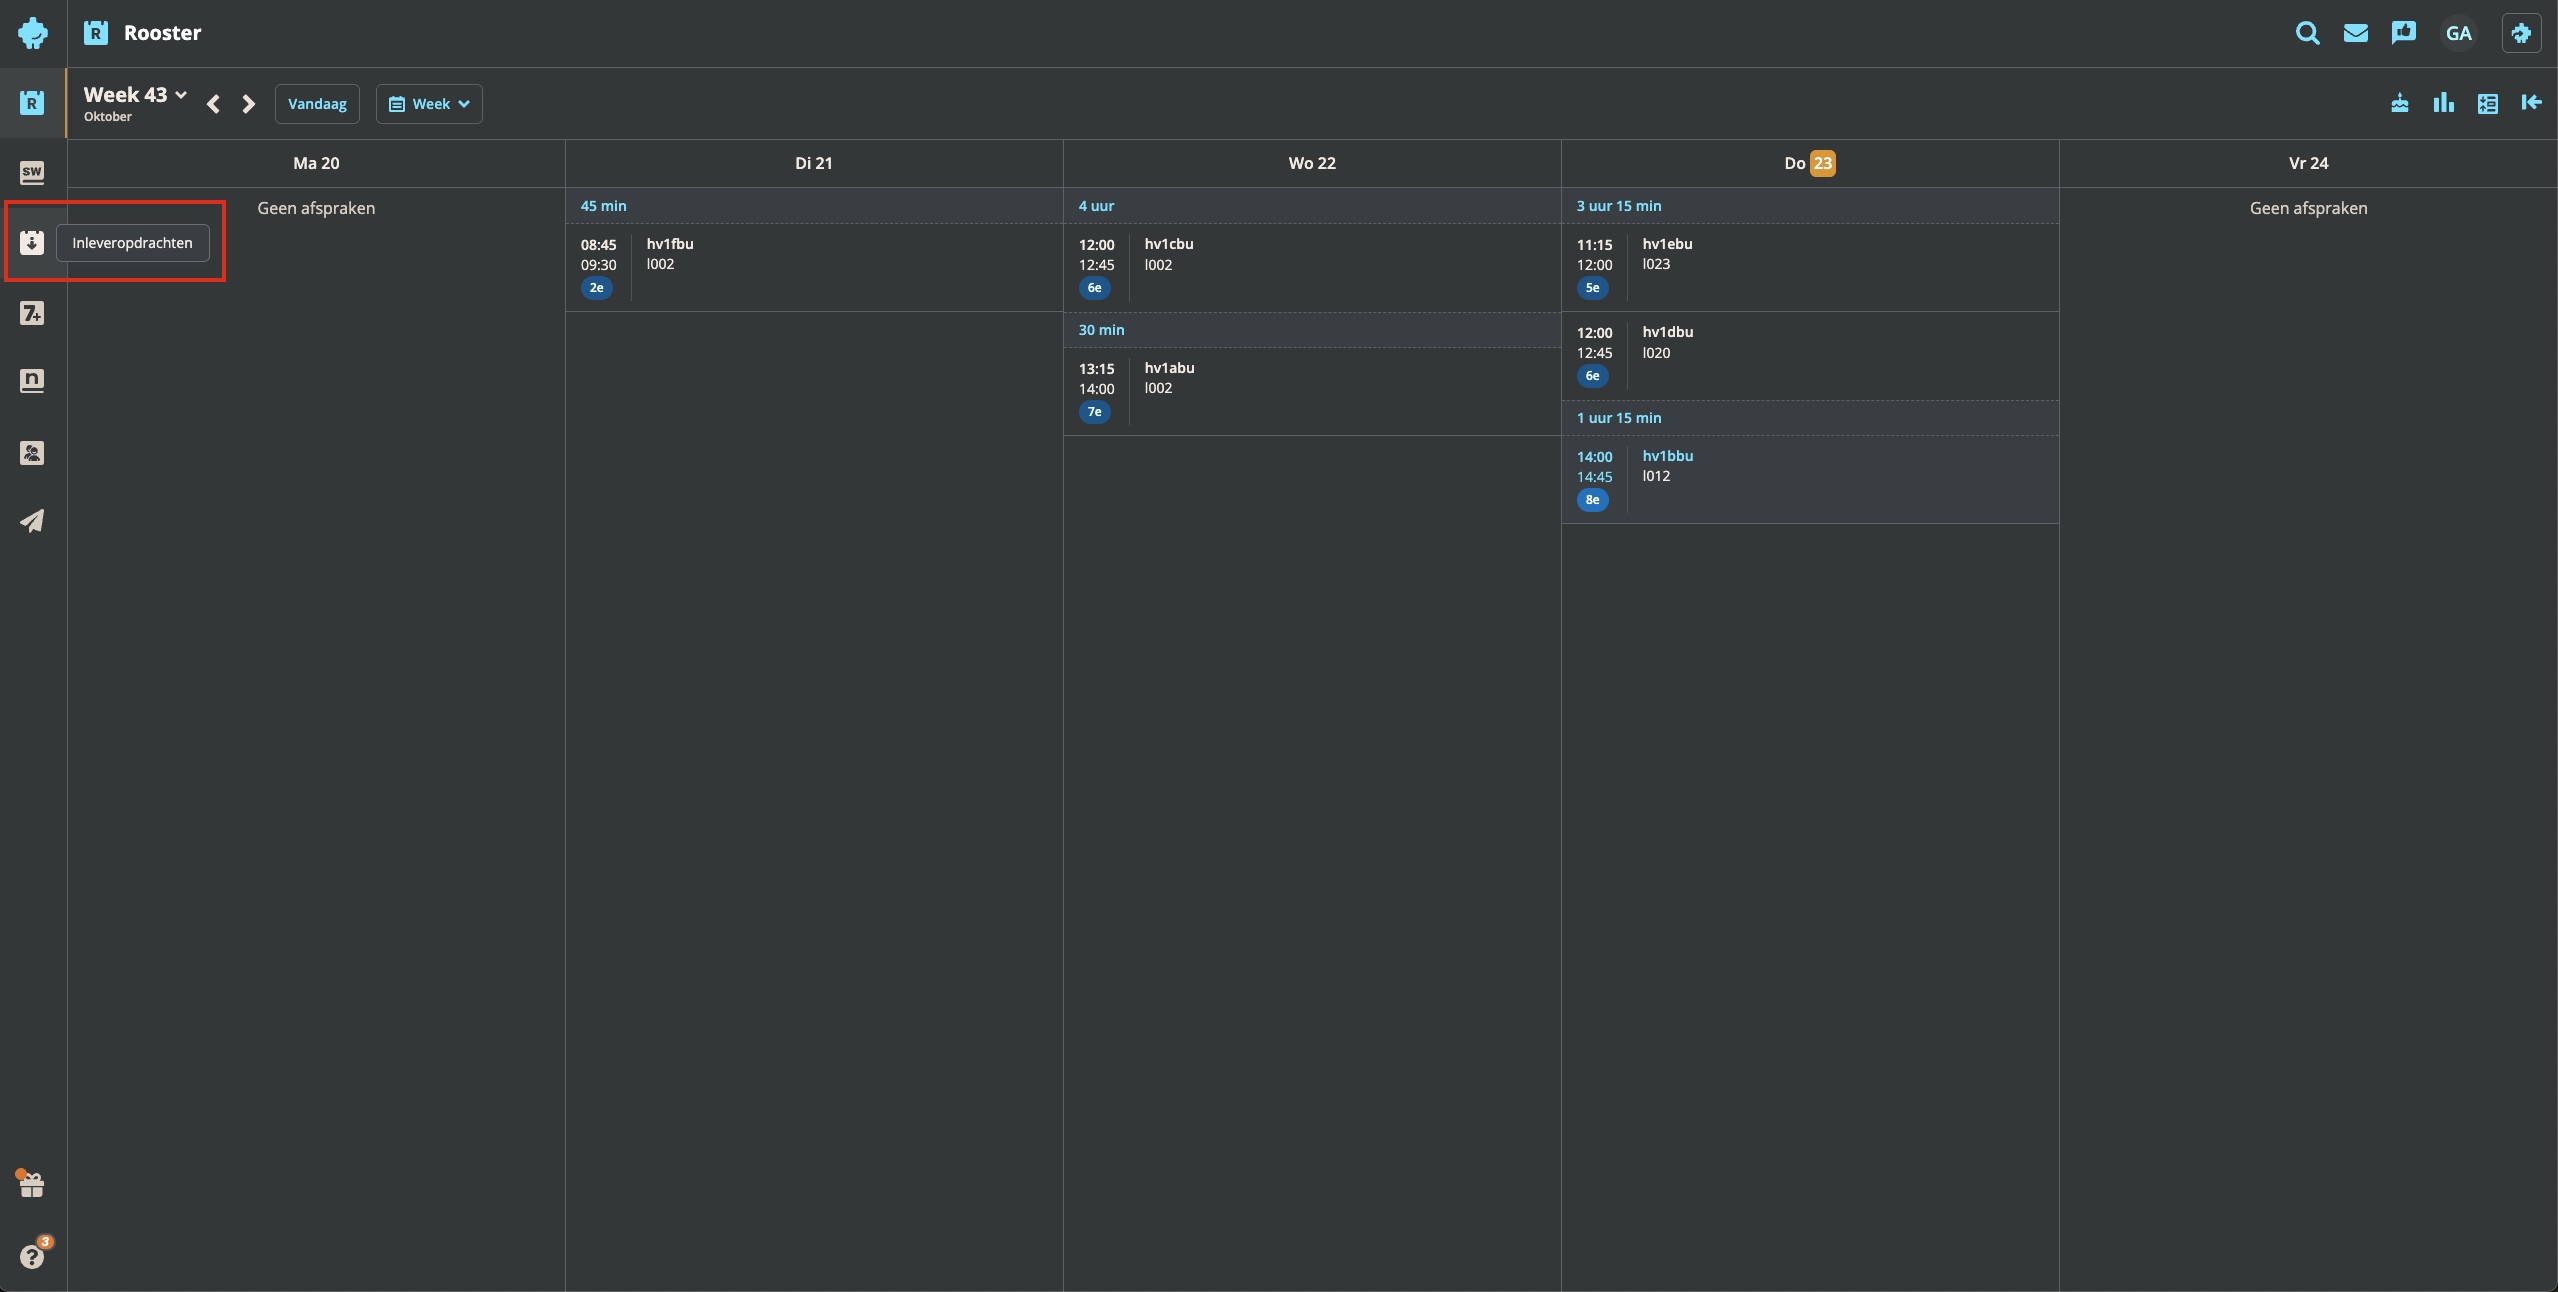Open the help question mark icon
The width and height of the screenshot is (2558, 1292).
(x=32, y=1256)
